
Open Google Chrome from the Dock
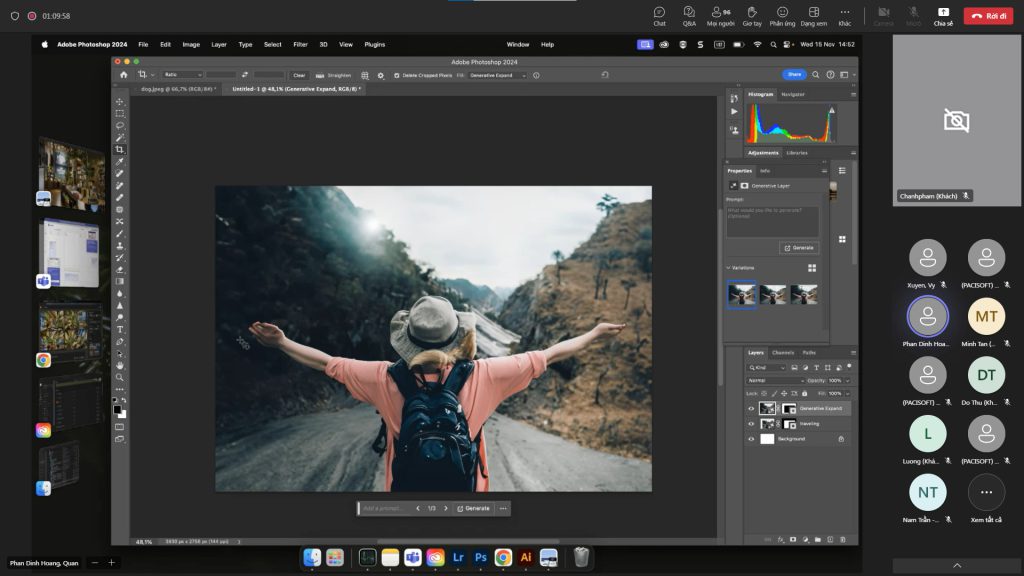click(503, 558)
